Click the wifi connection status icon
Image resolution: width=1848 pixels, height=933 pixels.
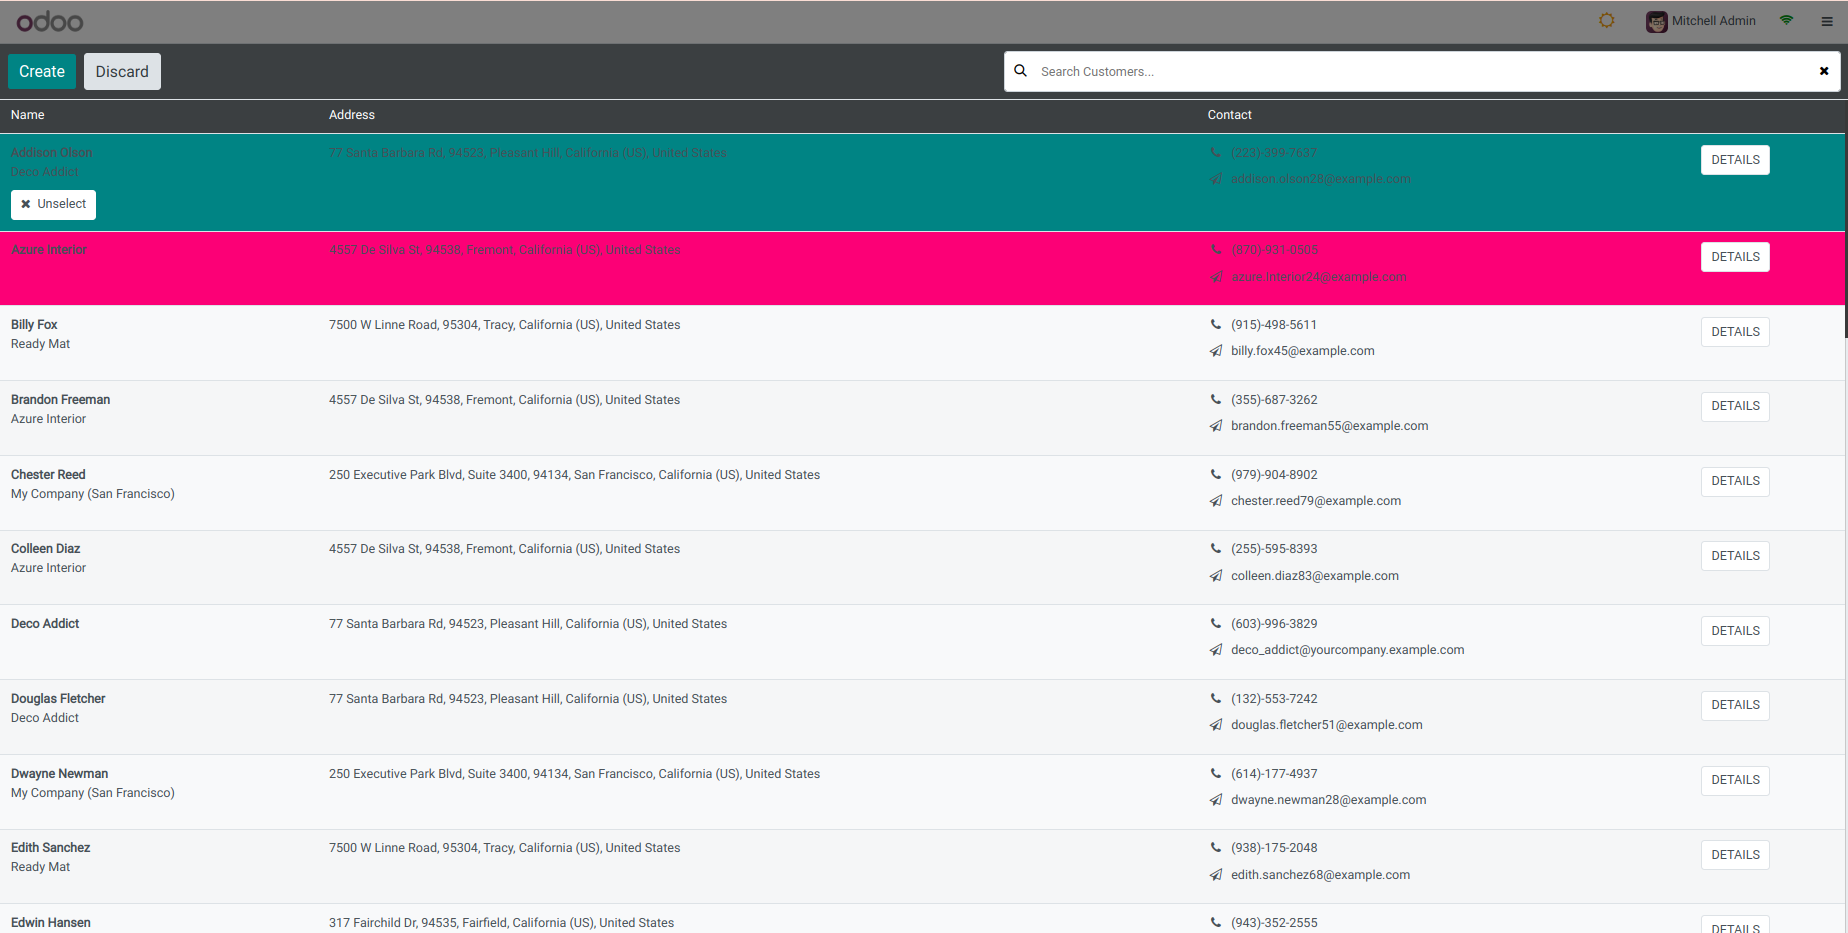click(1786, 21)
